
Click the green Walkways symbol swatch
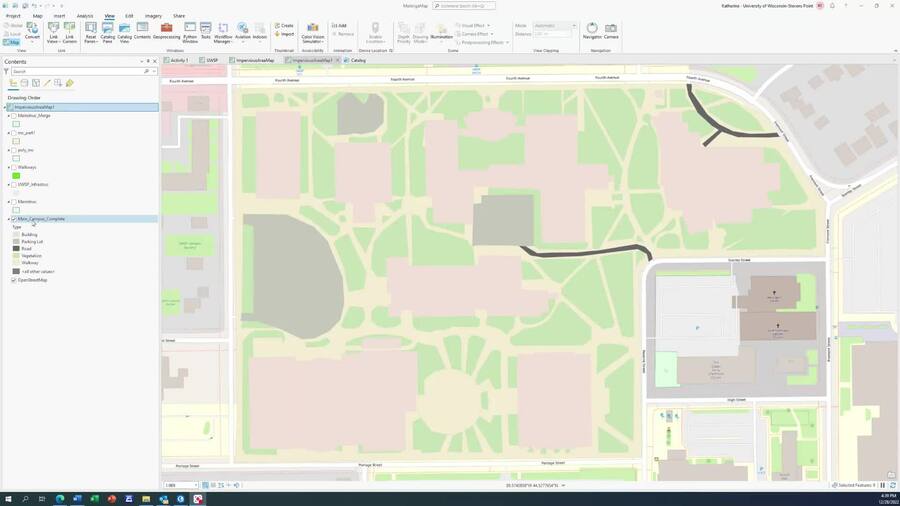pyautogui.click(x=16, y=176)
